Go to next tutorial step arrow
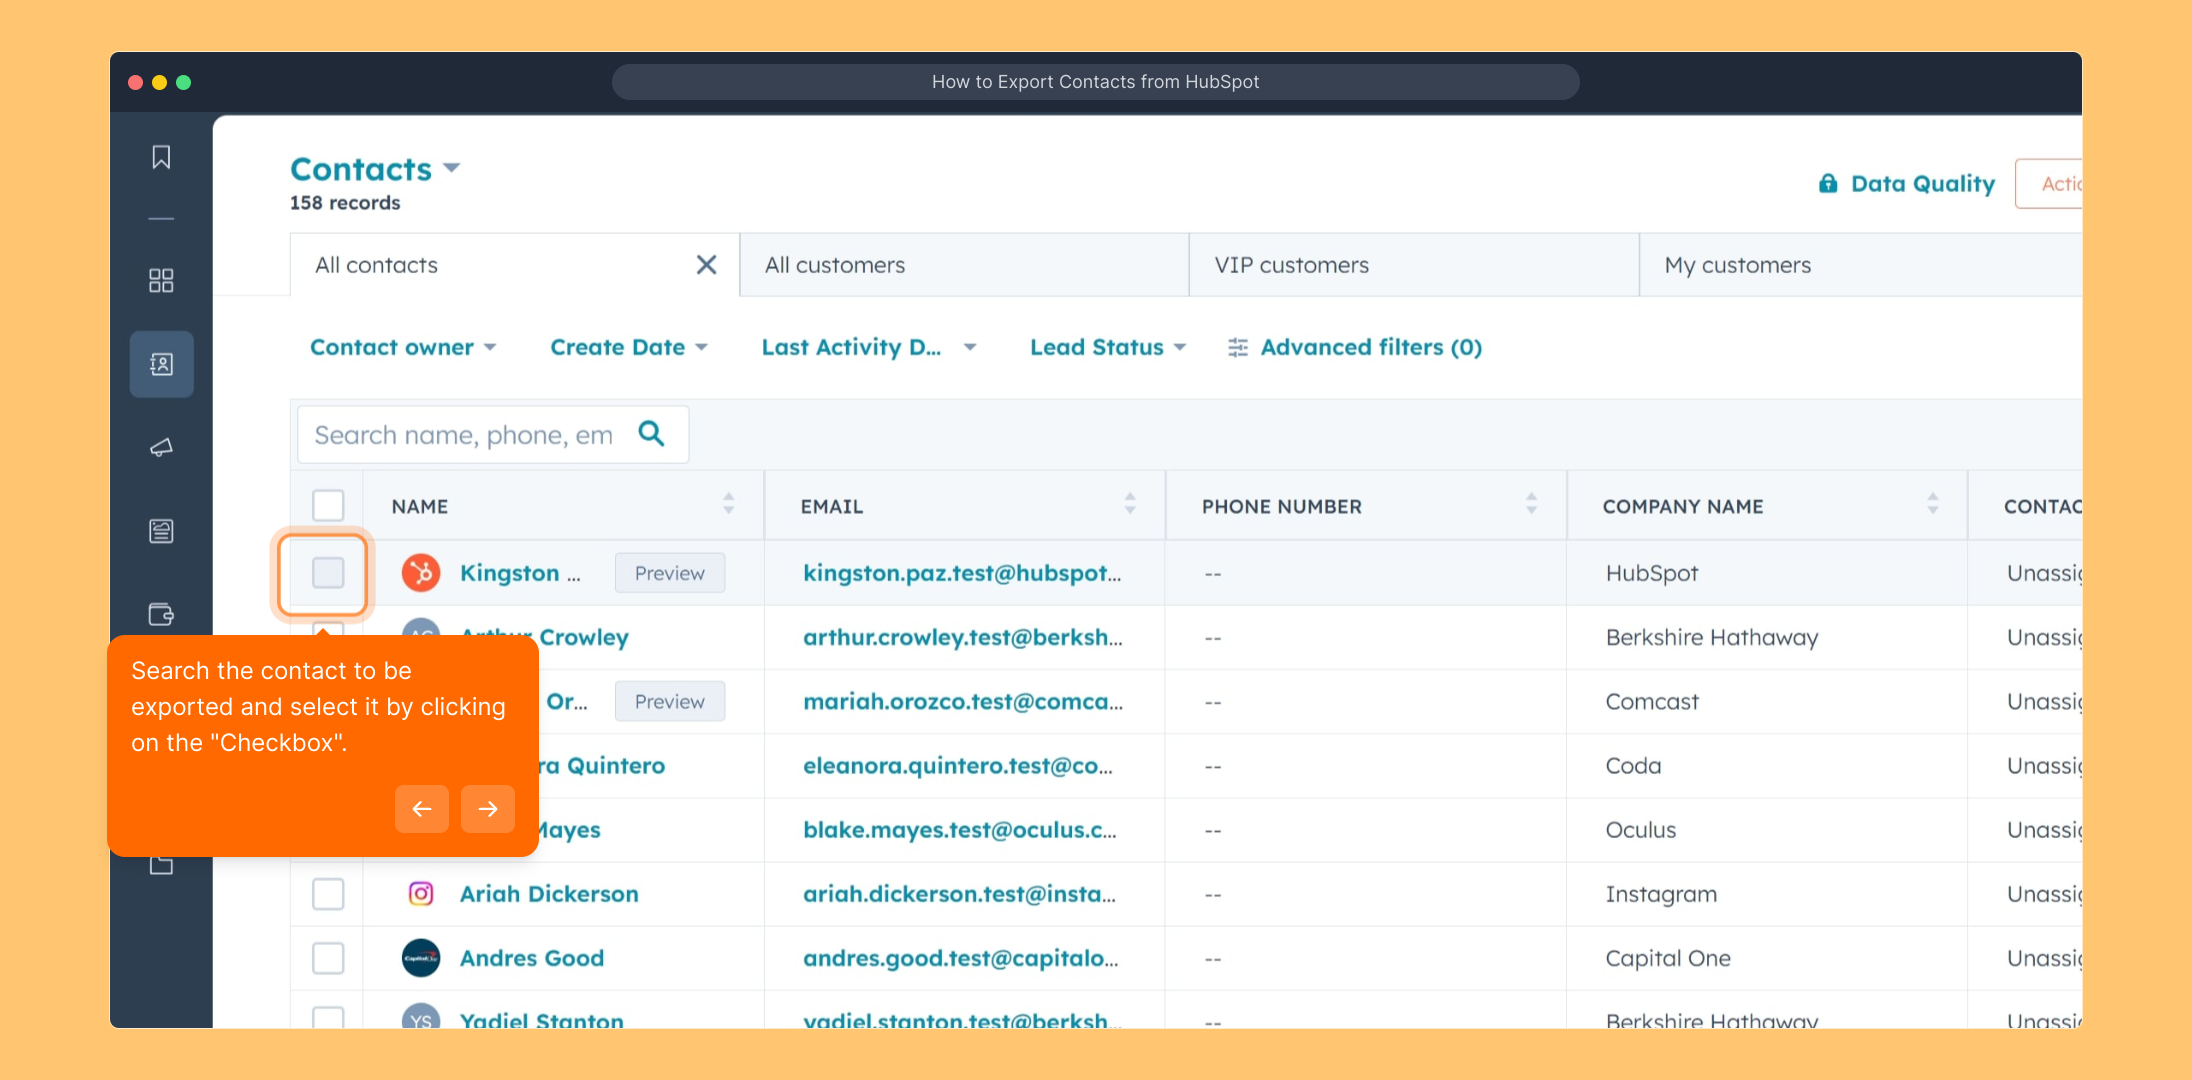Viewport: 2192px width, 1080px height. pos(488,809)
